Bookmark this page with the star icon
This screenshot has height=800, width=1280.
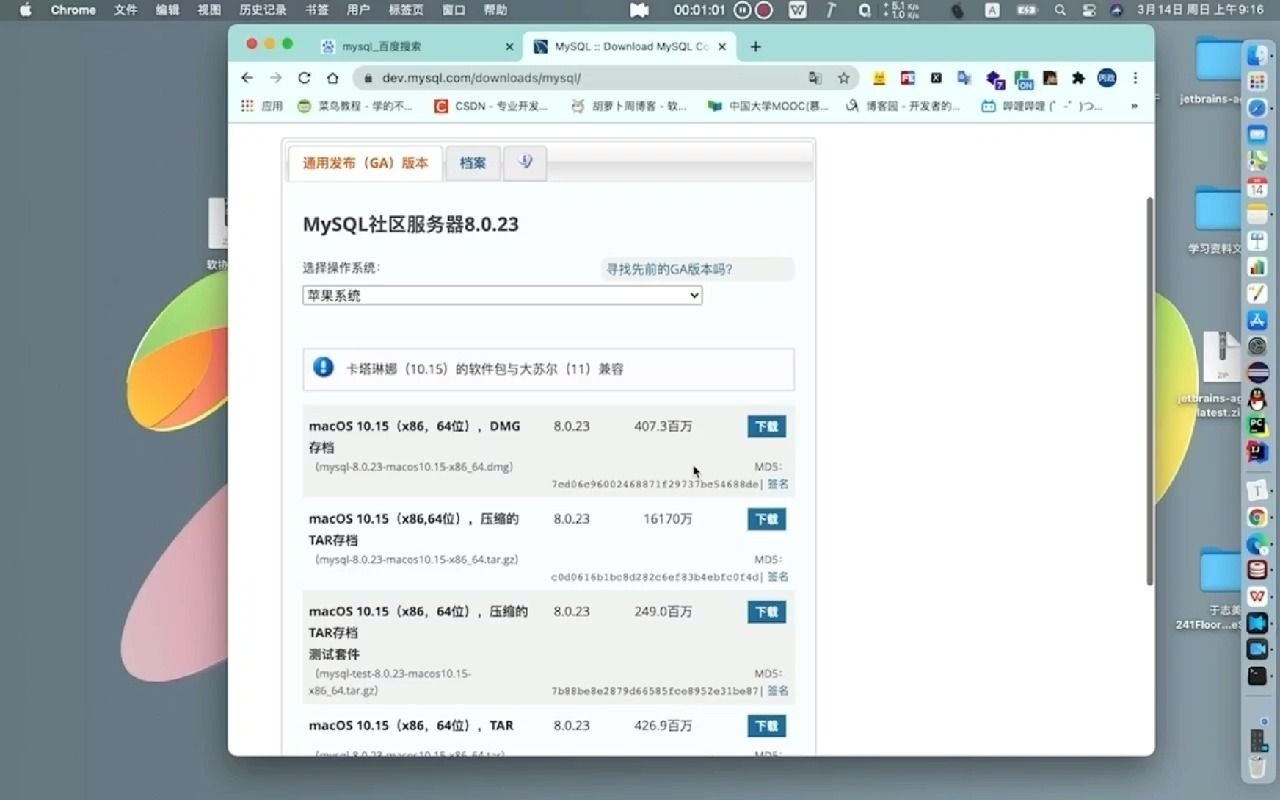click(844, 78)
